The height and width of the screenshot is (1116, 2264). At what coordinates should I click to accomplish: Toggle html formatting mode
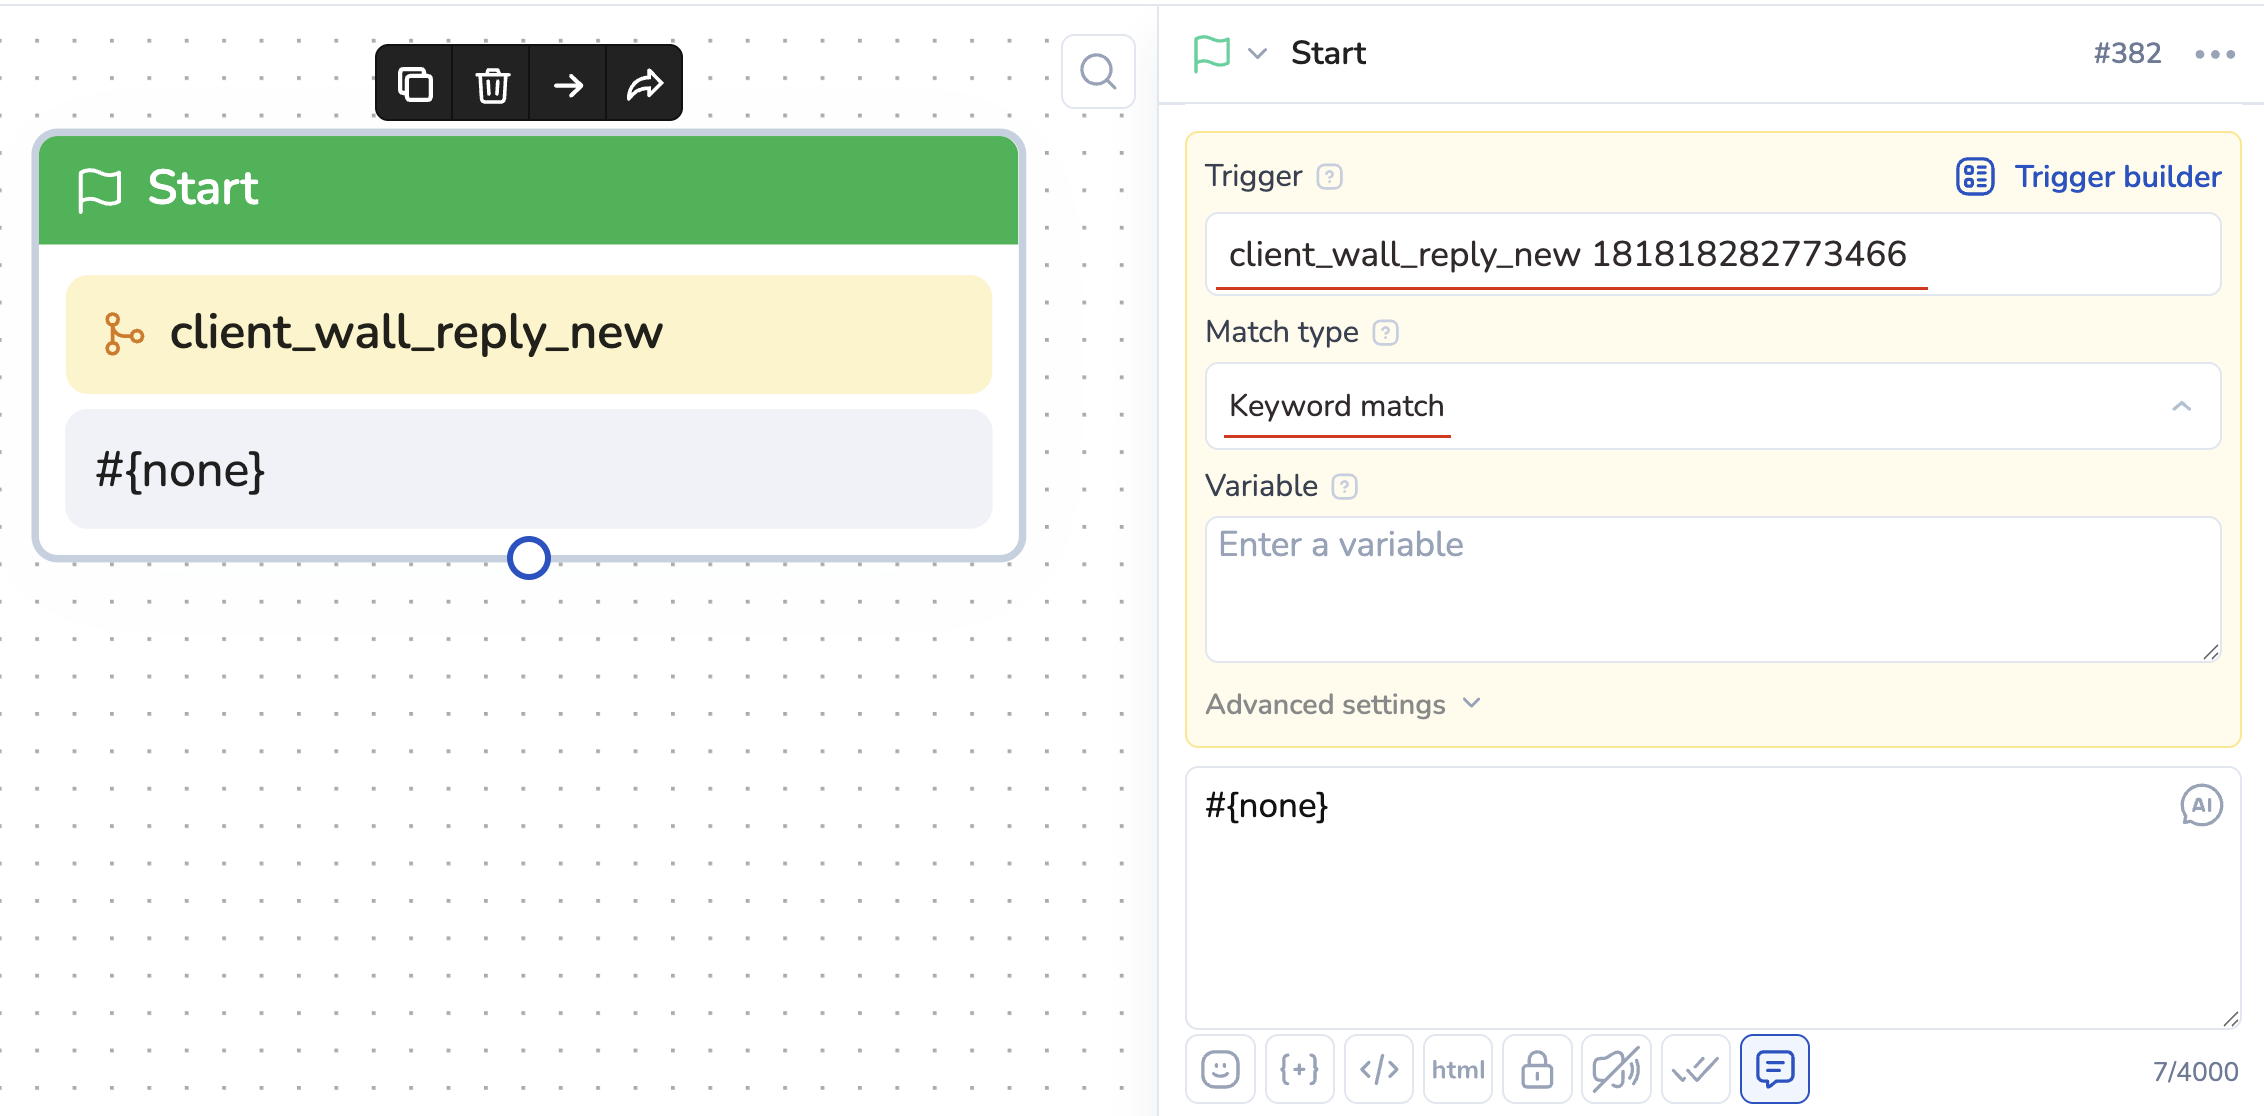tap(1458, 1069)
